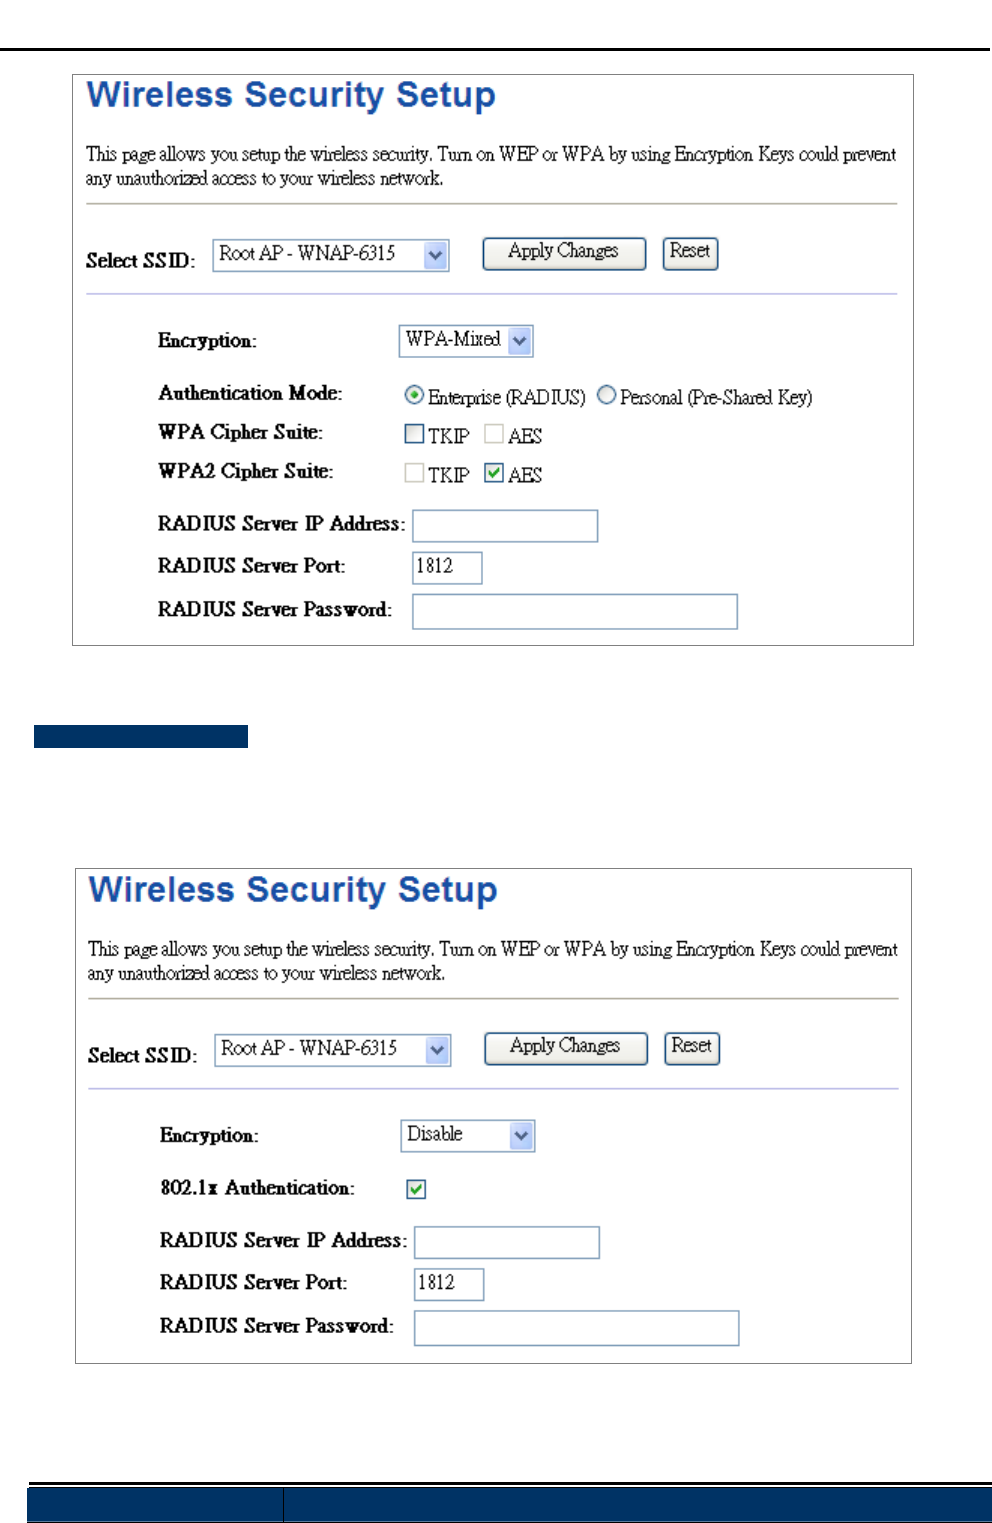Viewport: 992px width, 1523px height.
Task: Check TKIP for WPA2 Cipher Suite
Action: tap(414, 473)
